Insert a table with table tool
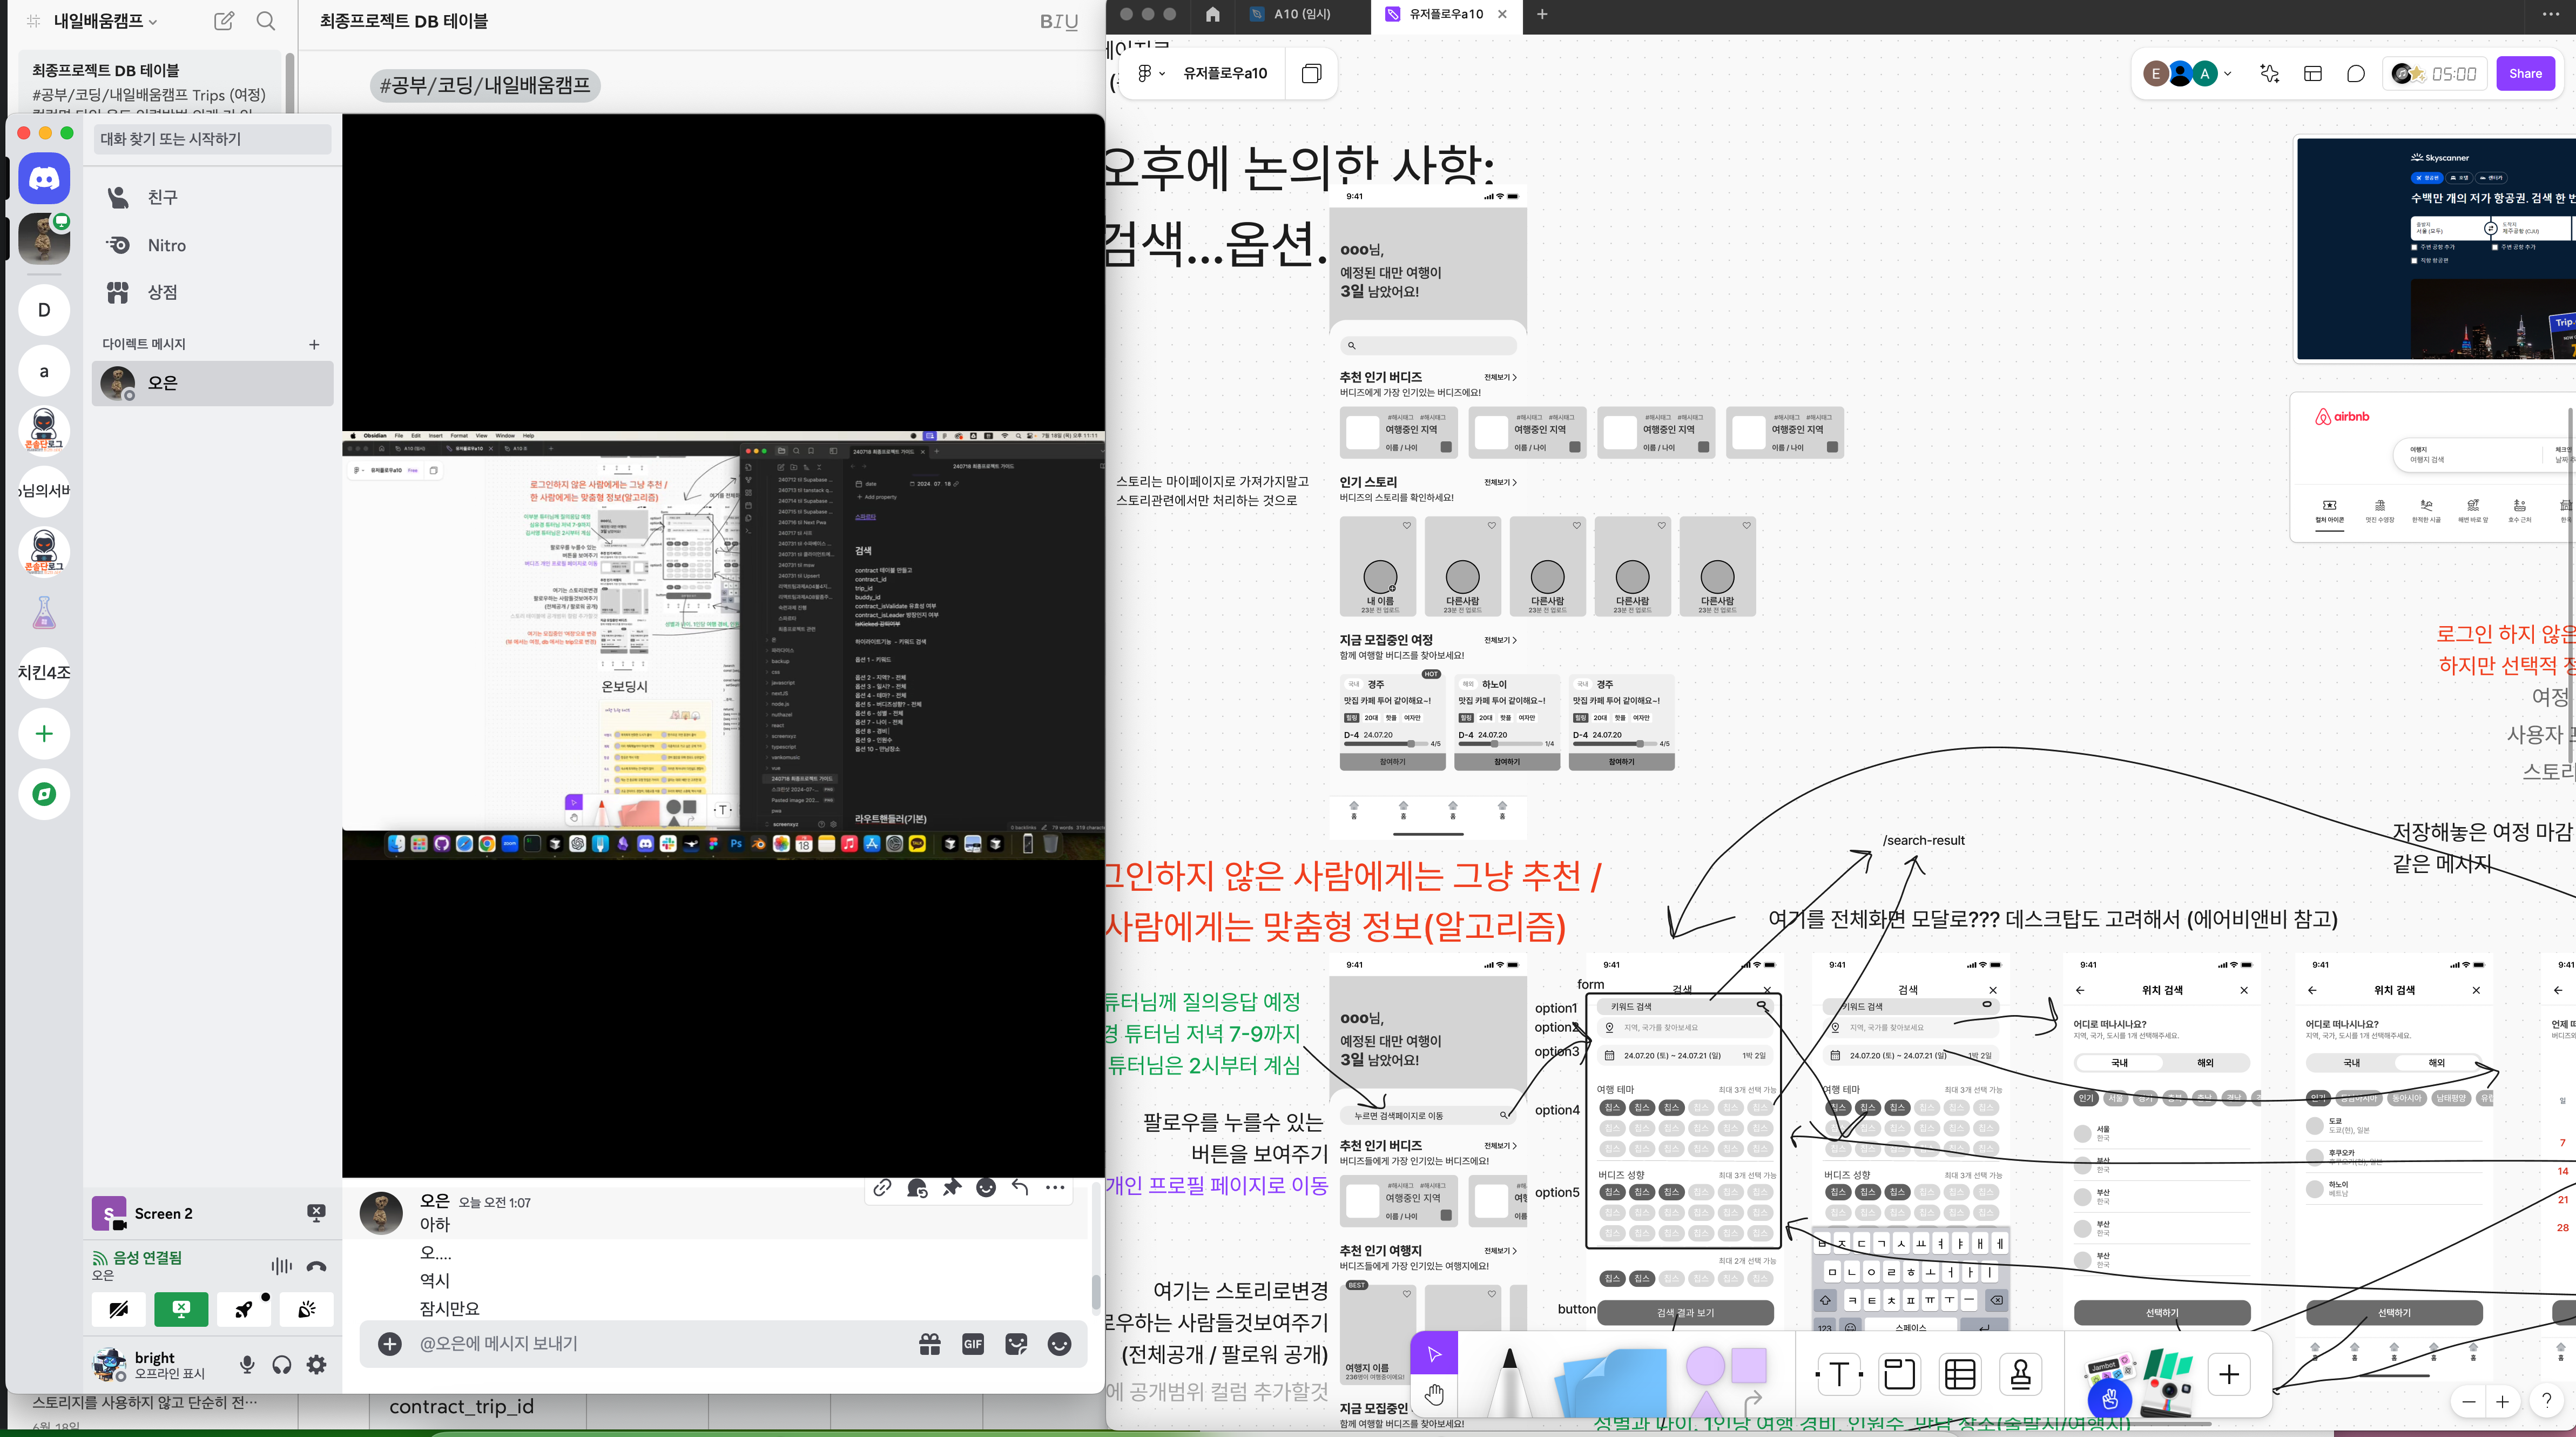Image resolution: width=2576 pixels, height=1437 pixels. coord(1960,1375)
